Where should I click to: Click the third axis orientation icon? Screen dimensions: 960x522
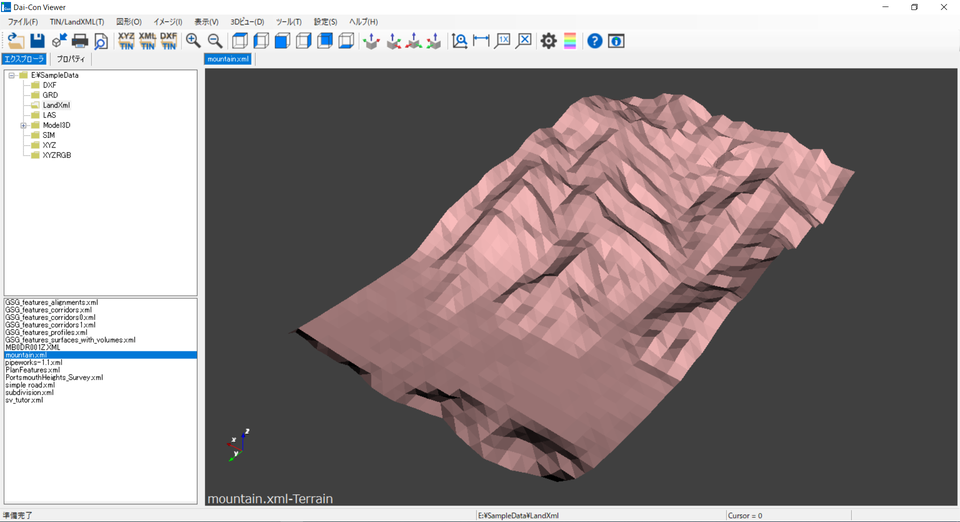click(x=414, y=41)
